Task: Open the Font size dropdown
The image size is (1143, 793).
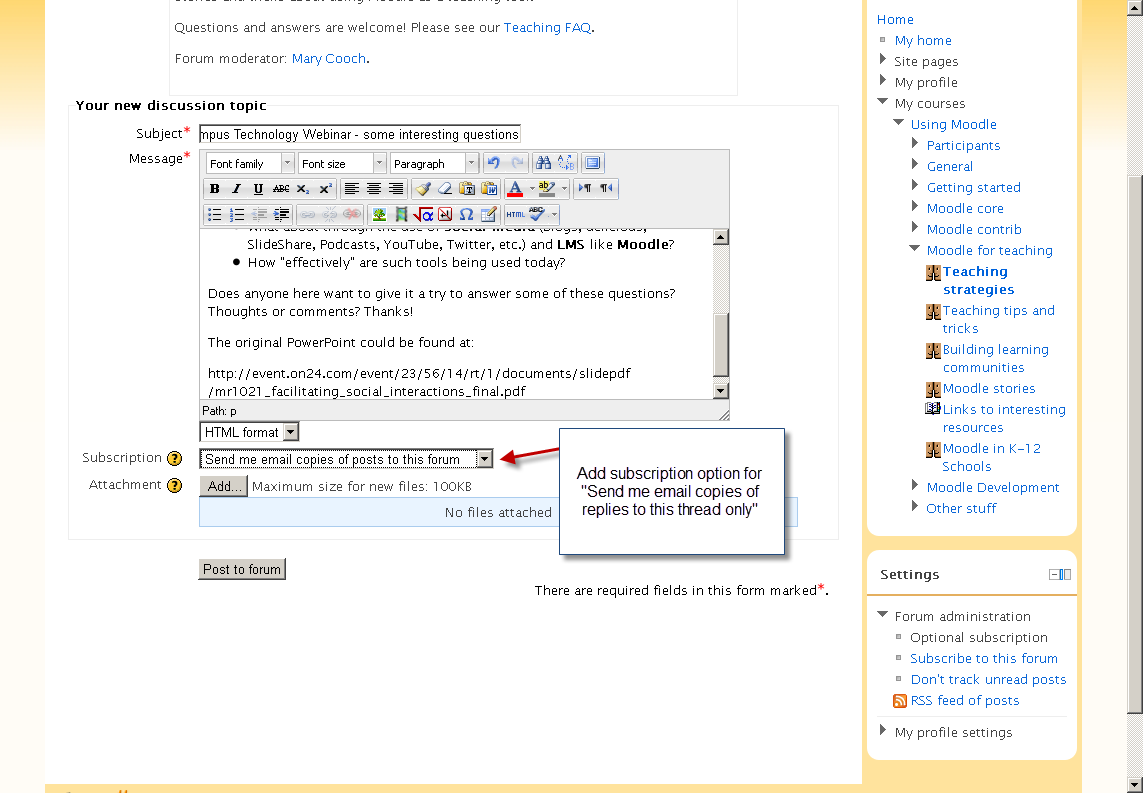Action: [342, 163]
